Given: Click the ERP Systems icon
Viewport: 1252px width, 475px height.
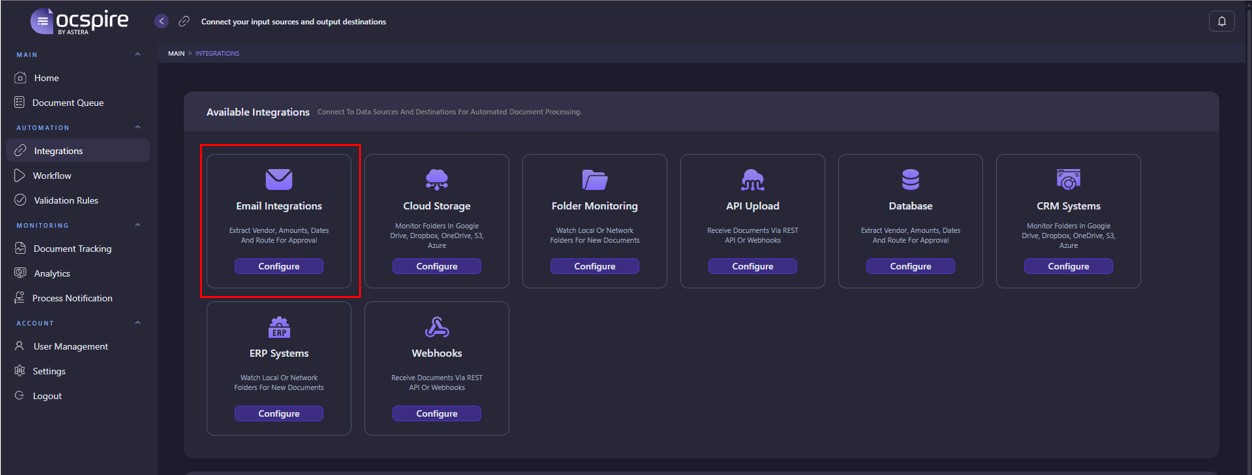Looking at the screenshot, I should tap(279, 327).
